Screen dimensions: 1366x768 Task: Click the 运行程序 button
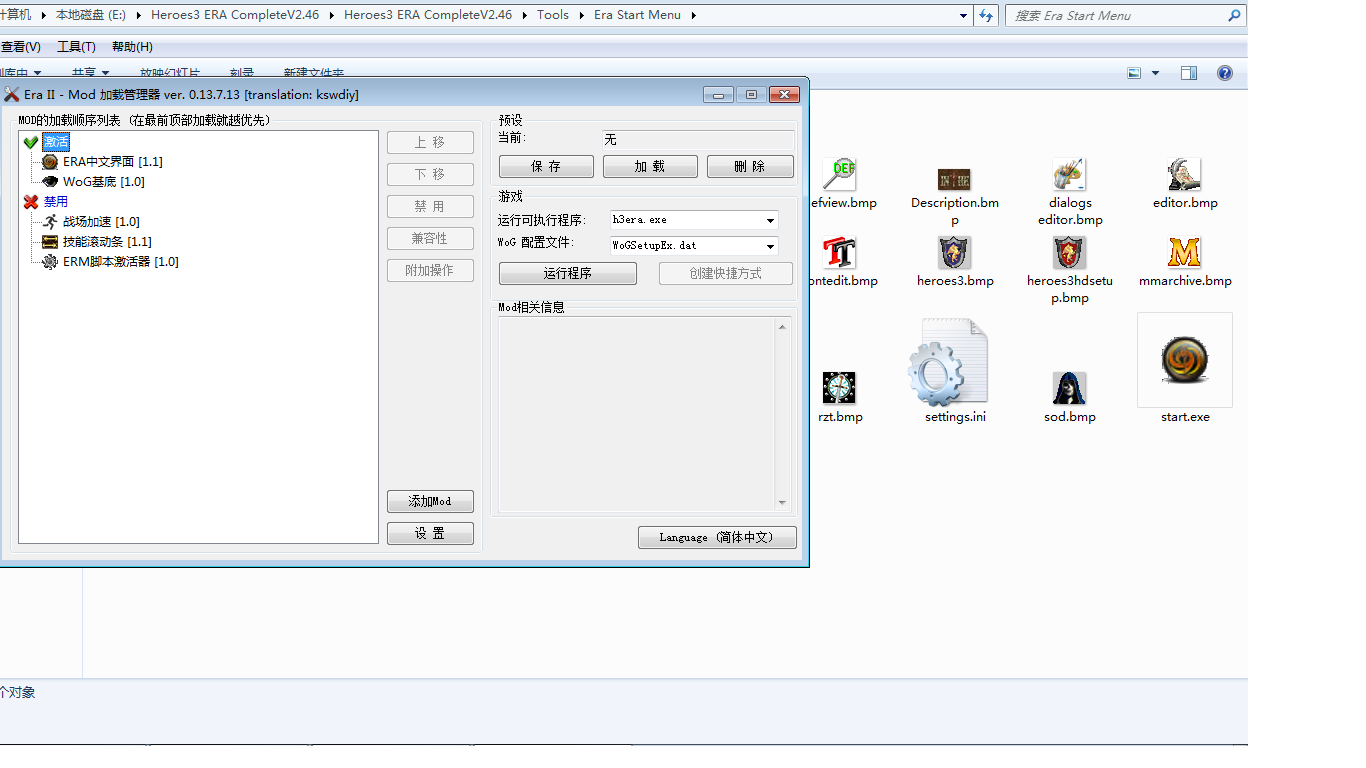pyautogui.click(x=568, y=273)
